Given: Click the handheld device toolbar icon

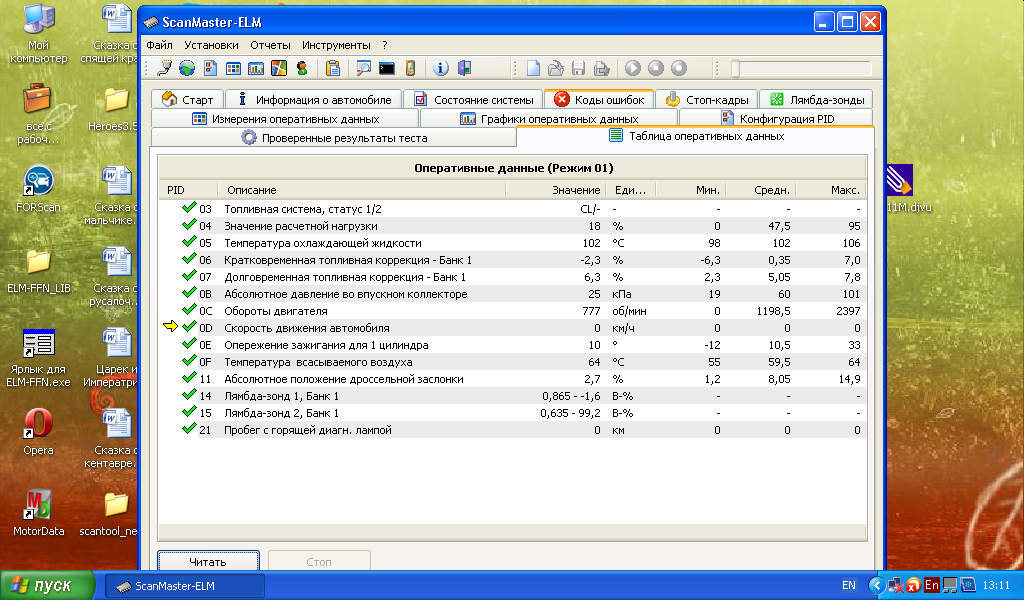Looking at the screenshot, I should 410,68.
